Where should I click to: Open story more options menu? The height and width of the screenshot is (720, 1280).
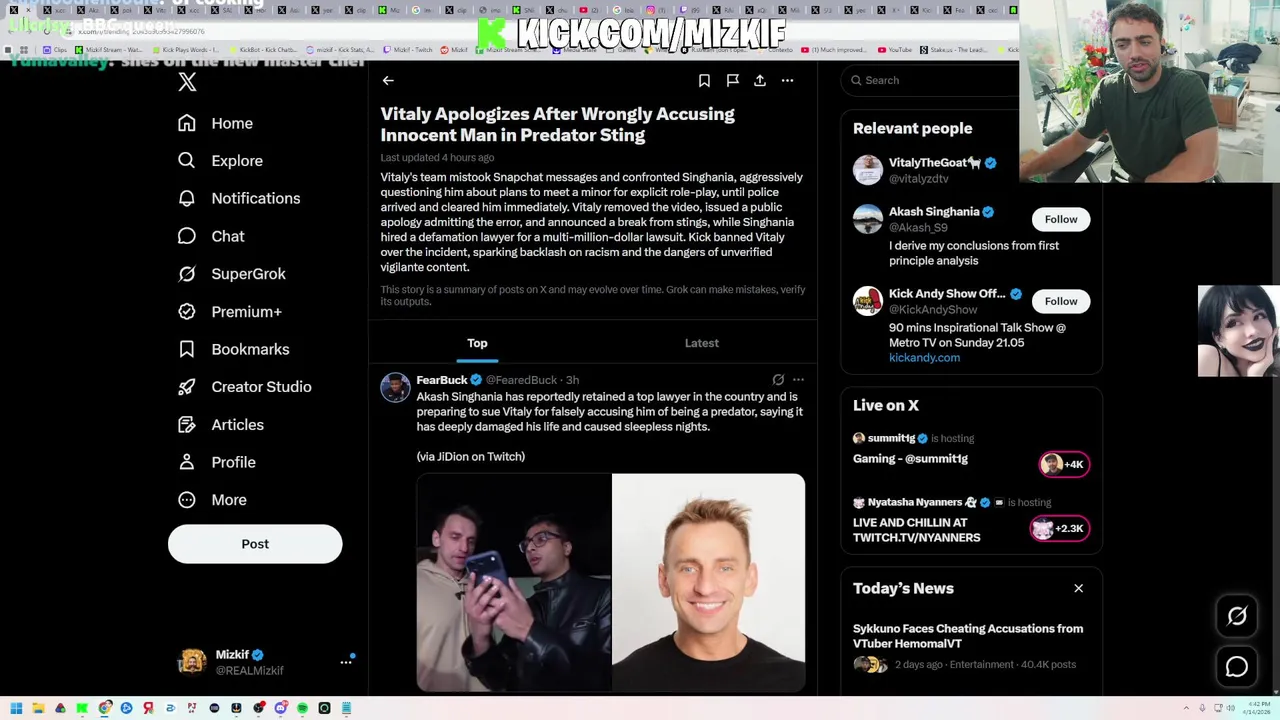coord(788,80)
